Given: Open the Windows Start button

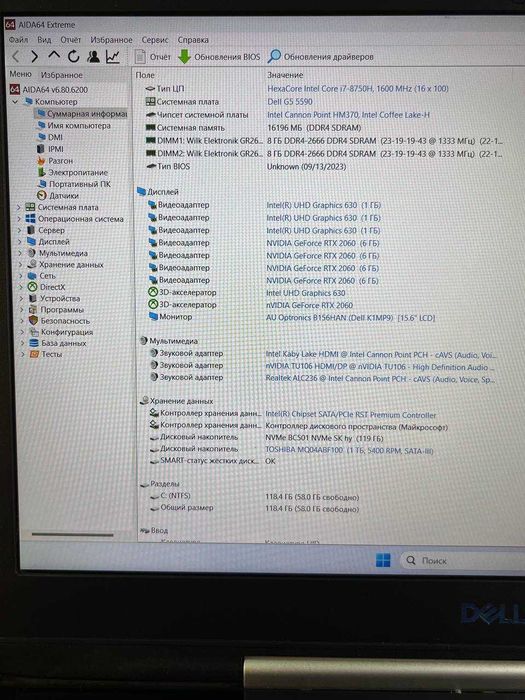Looking at the screenshot, I should pyautogui.click(x=383, y=560).
